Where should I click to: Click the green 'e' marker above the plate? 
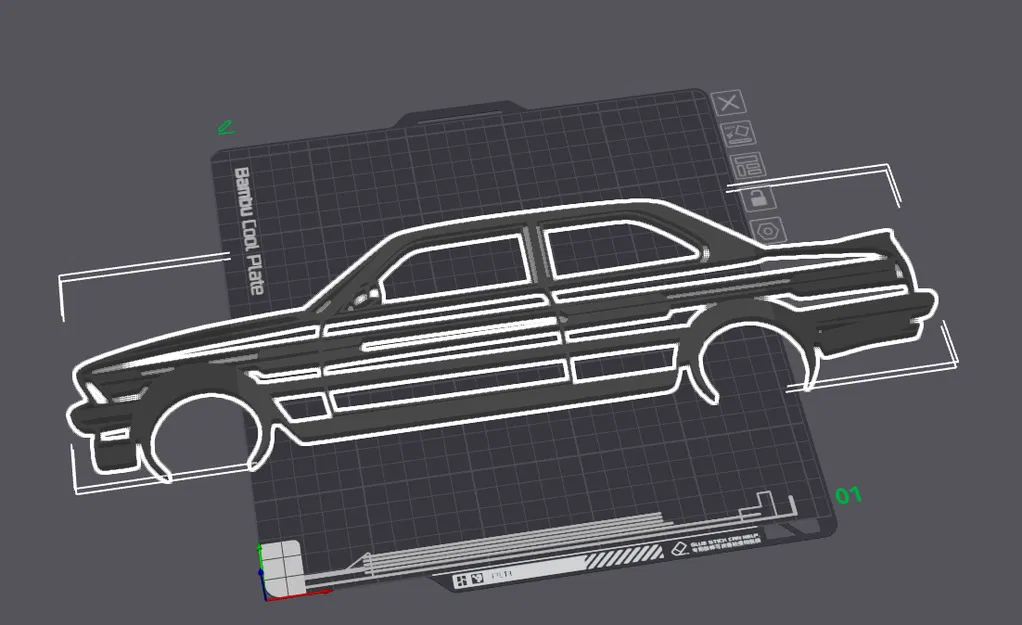point(225,129)
